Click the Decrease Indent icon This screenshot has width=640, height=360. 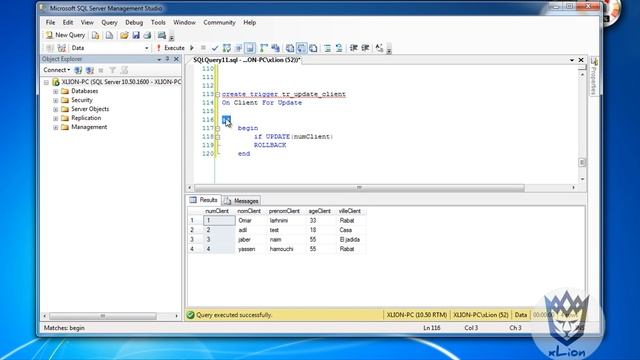pos(353,48)
